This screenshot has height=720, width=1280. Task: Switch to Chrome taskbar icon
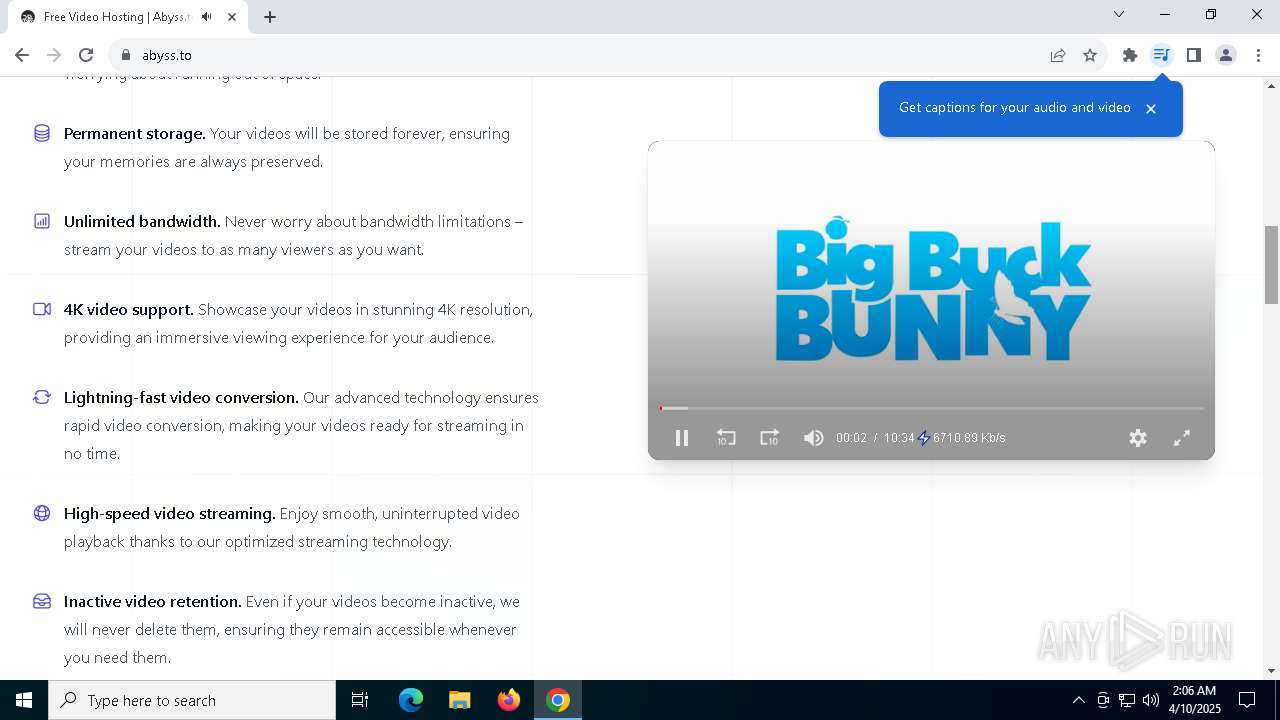coord(558,700)
